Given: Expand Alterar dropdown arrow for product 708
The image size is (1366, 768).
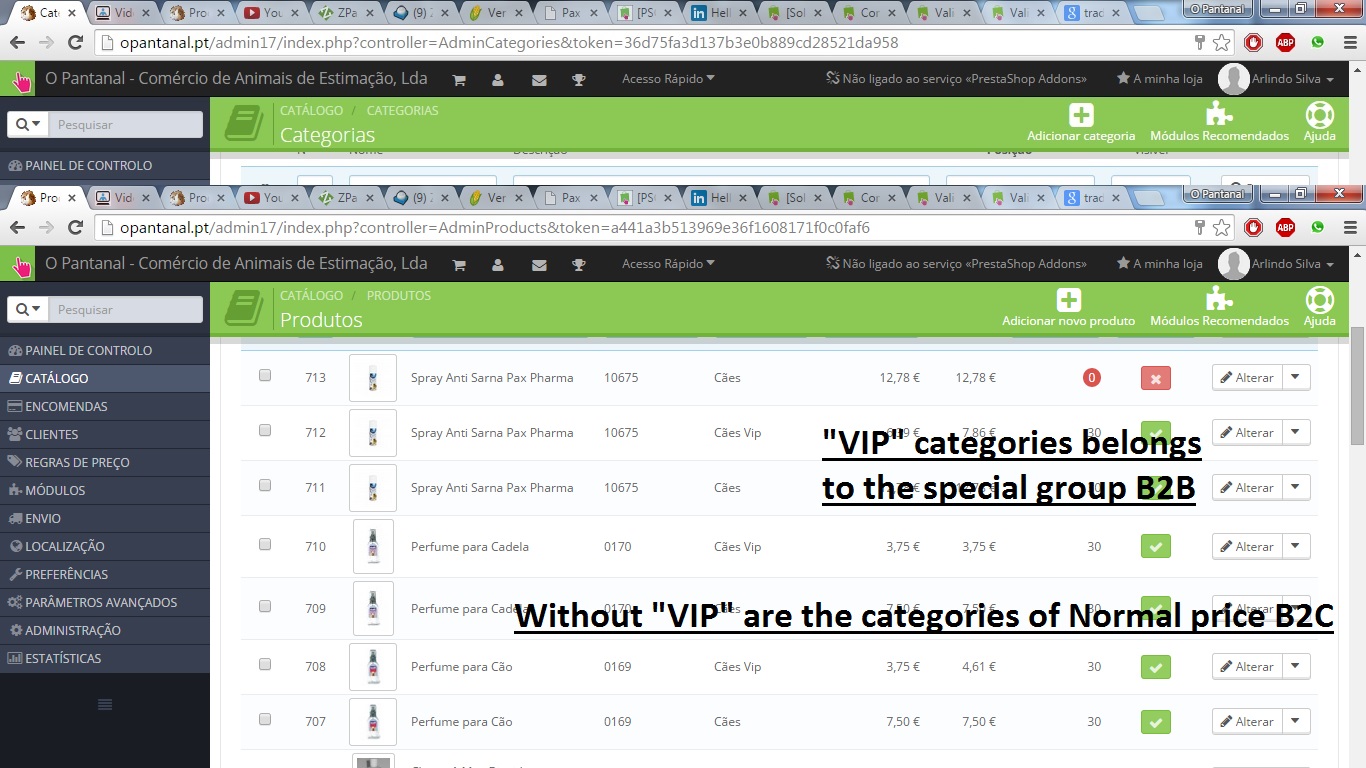Looking at the screenshot, I should [1296, 666].
